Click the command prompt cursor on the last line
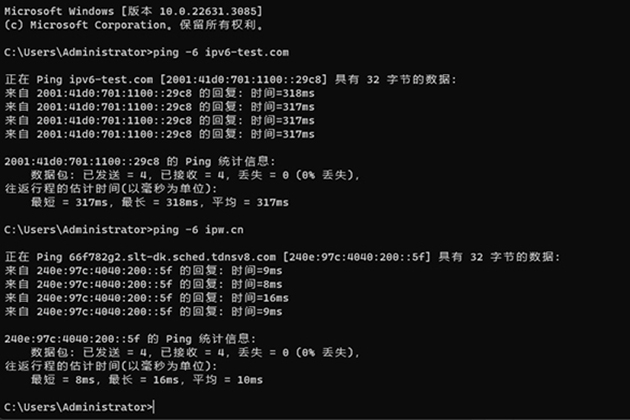 (154, 407)
